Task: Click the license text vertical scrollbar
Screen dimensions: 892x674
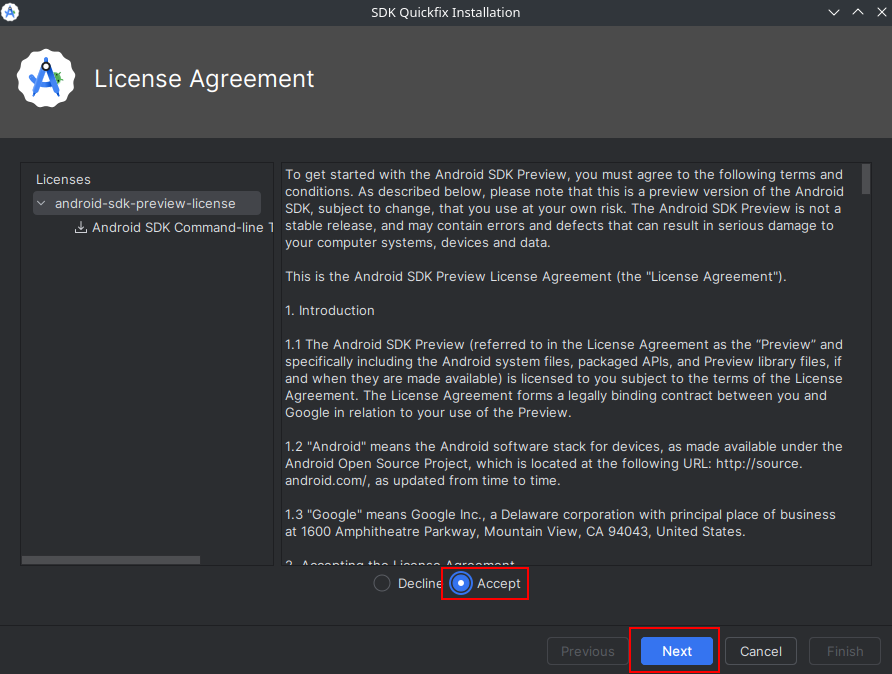Action: [x=866, y=179]
